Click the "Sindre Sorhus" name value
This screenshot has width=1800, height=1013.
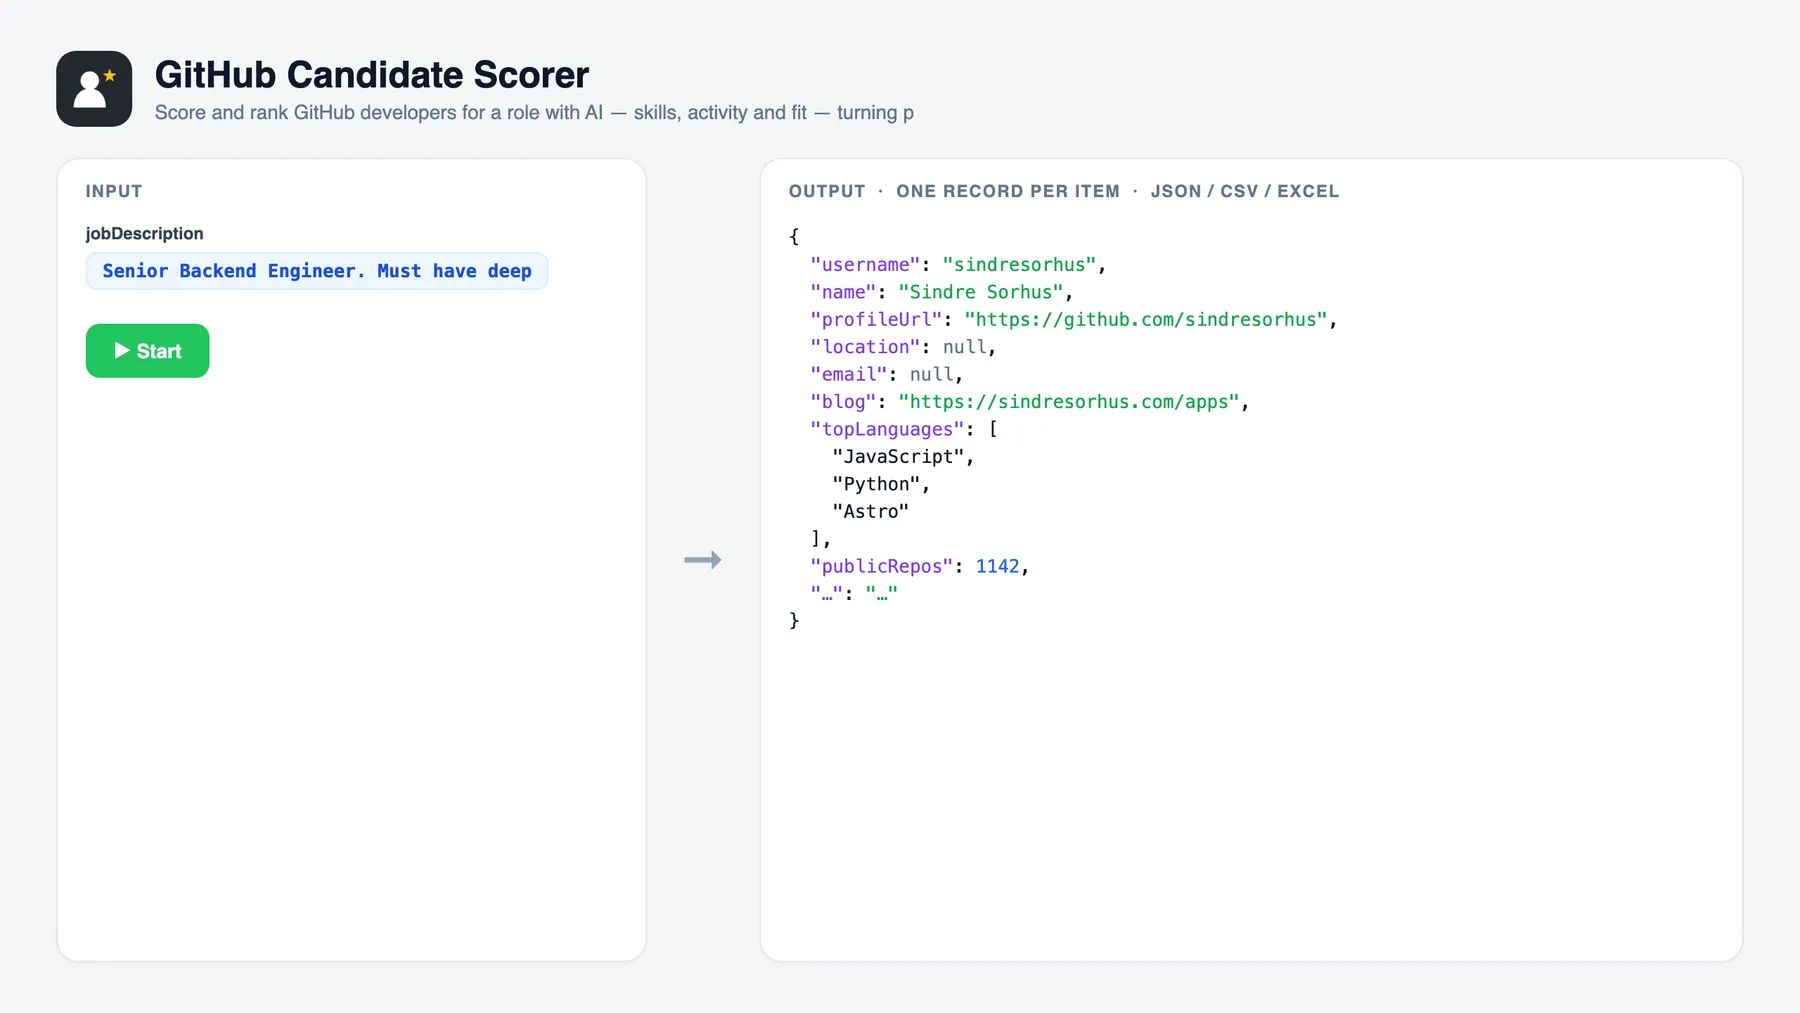981,292
